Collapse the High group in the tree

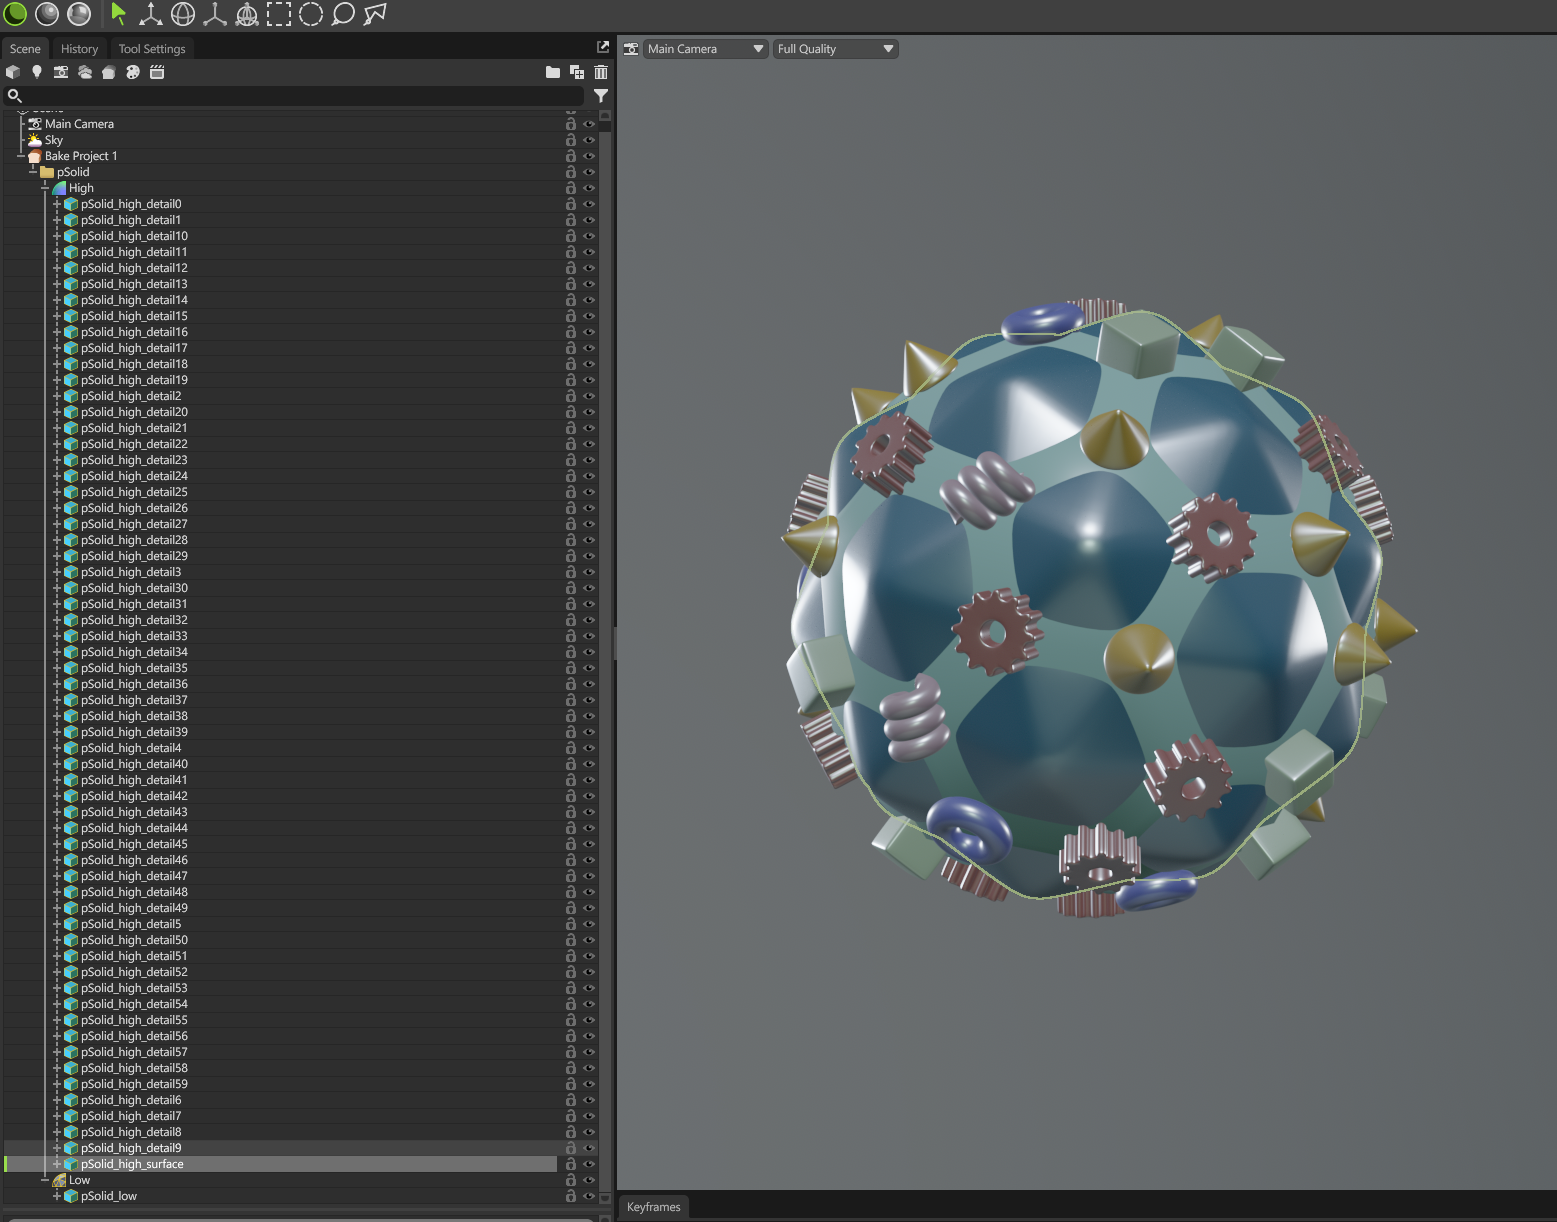pyautogui.click(x=45, y=188)
